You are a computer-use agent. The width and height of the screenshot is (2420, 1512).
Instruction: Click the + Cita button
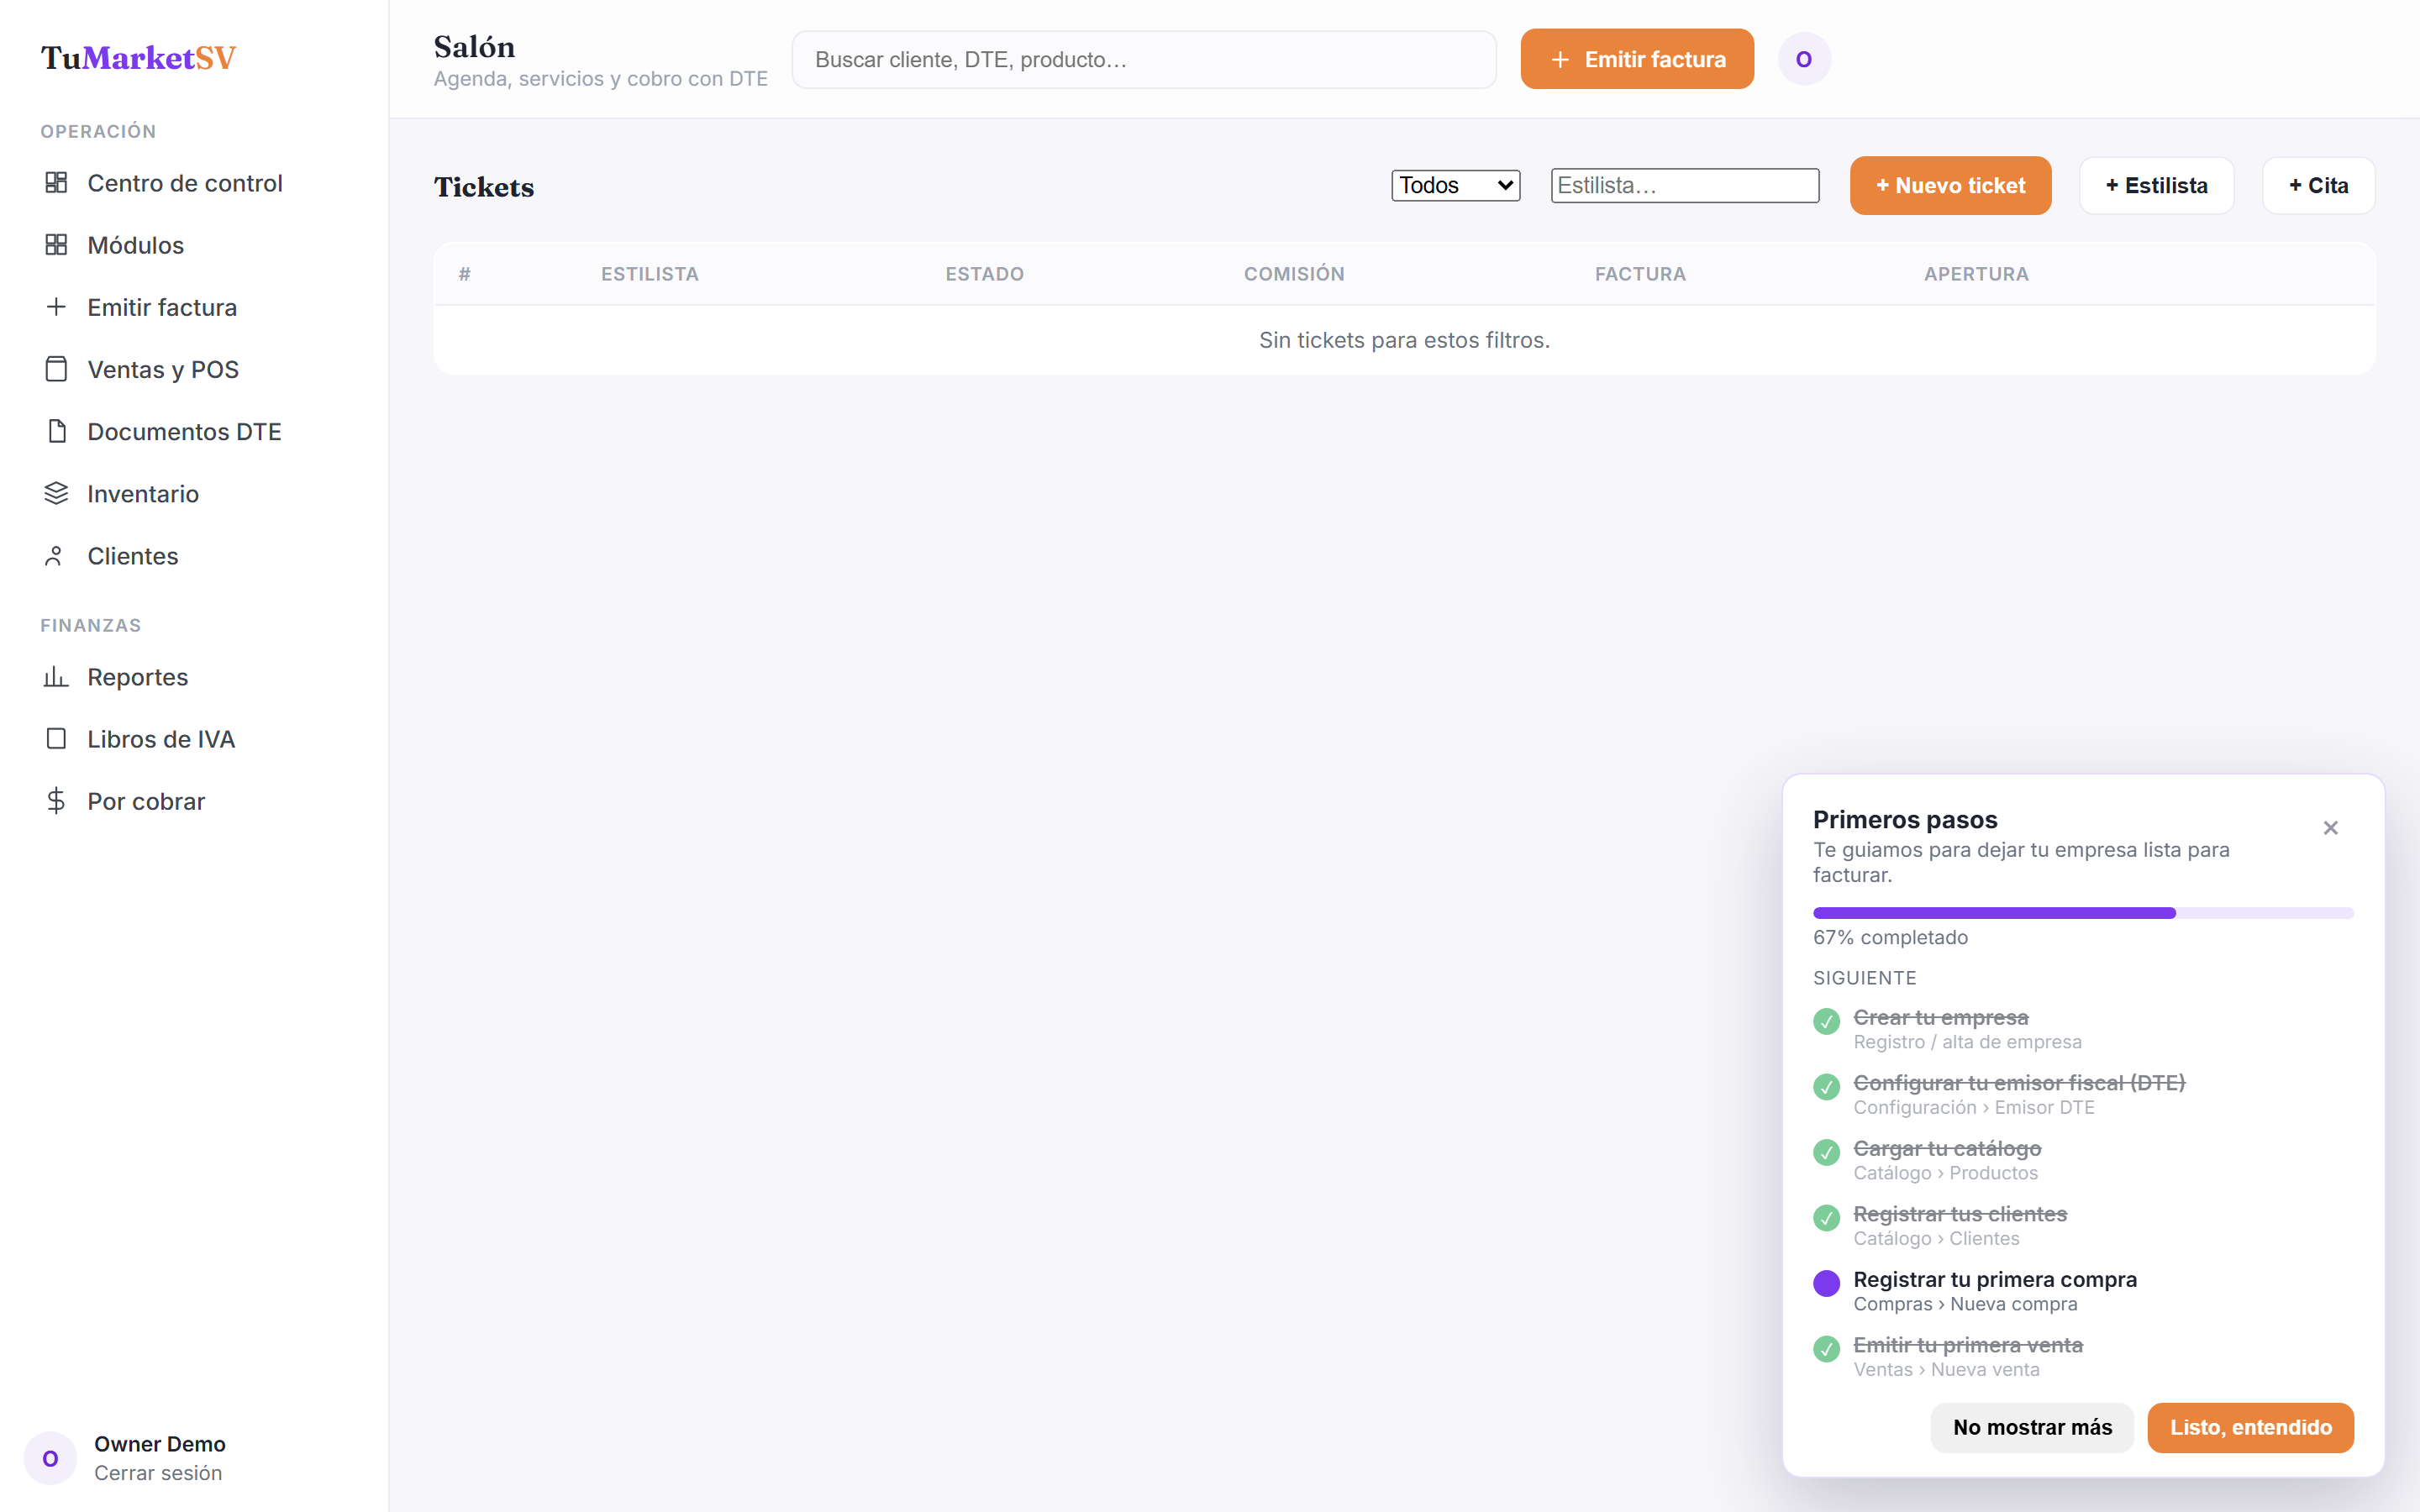coord(2318,185)
